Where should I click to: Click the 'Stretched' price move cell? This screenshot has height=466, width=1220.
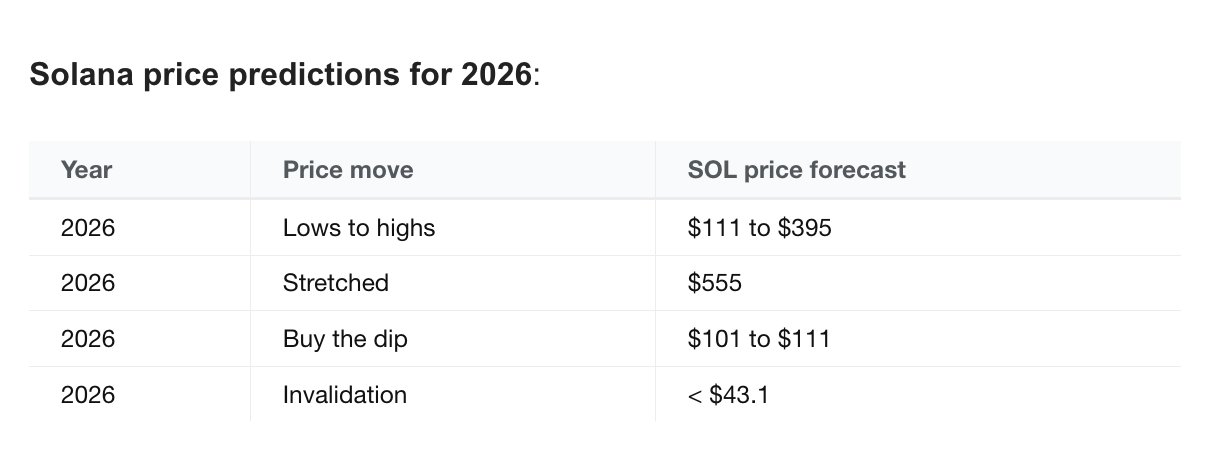pyautogui.click(x=336, y=283)
